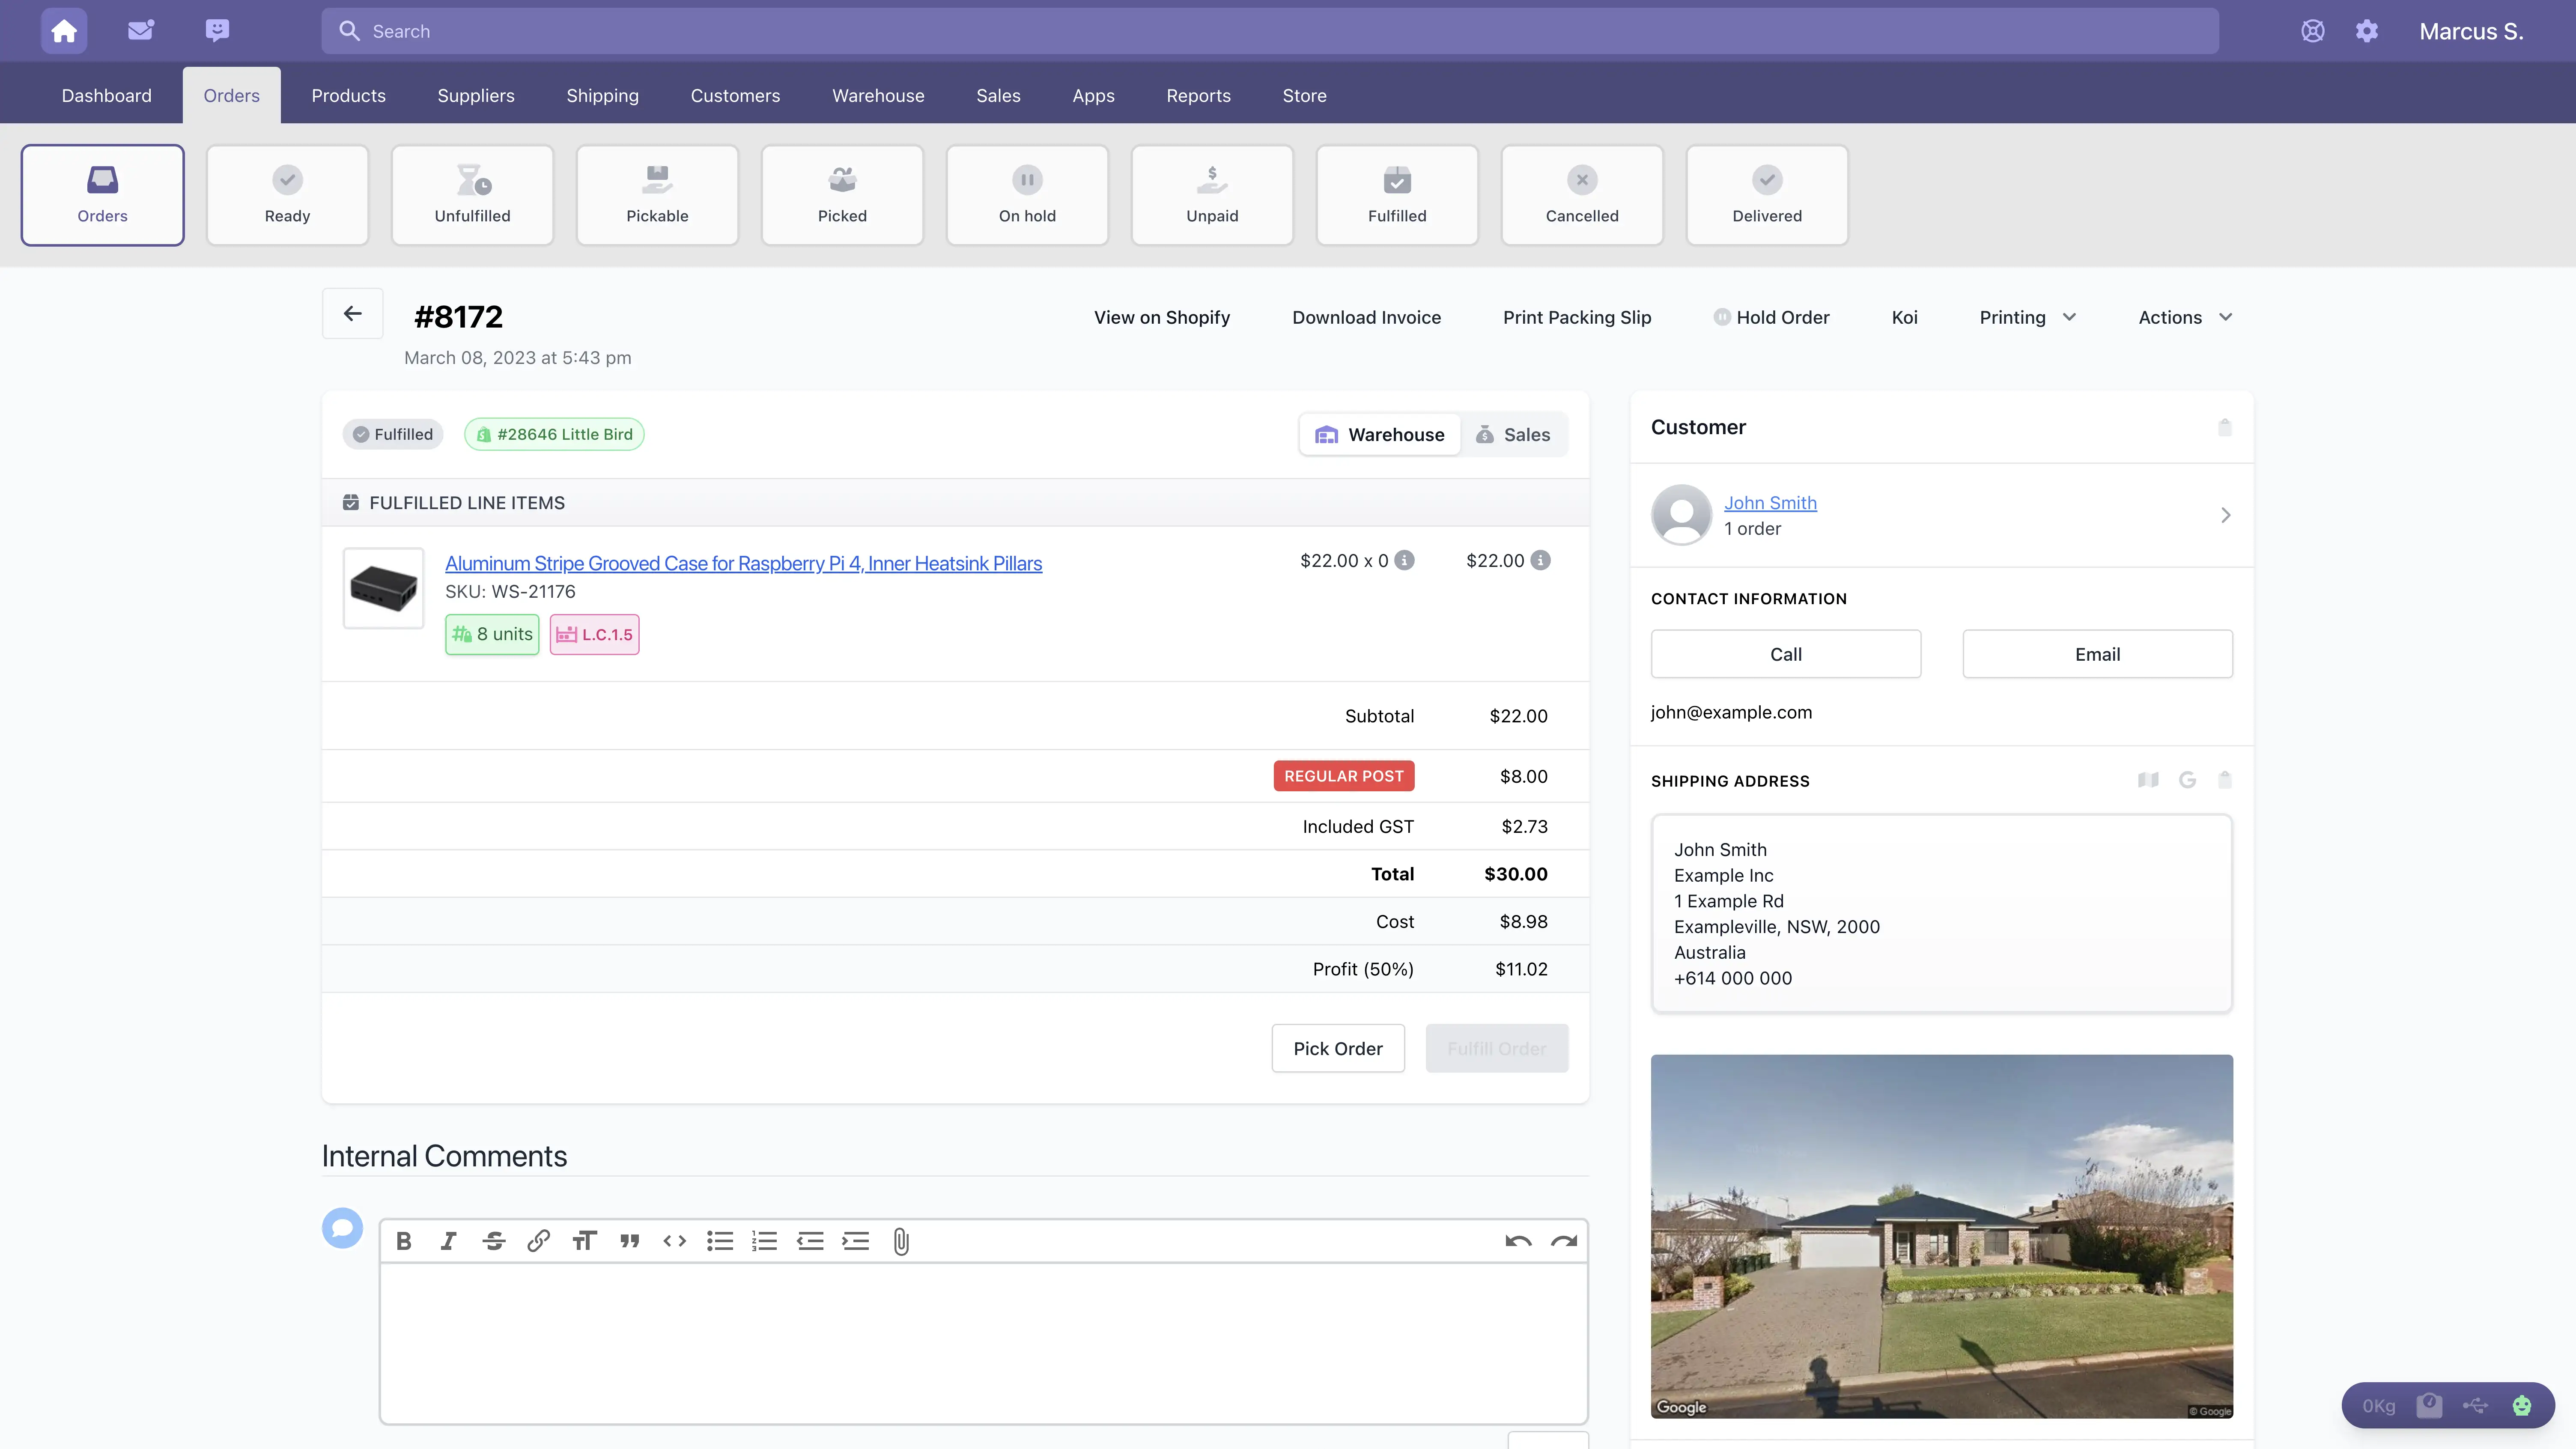
Task: Insert a bulleted list in editor
Action: point(720,1241)
